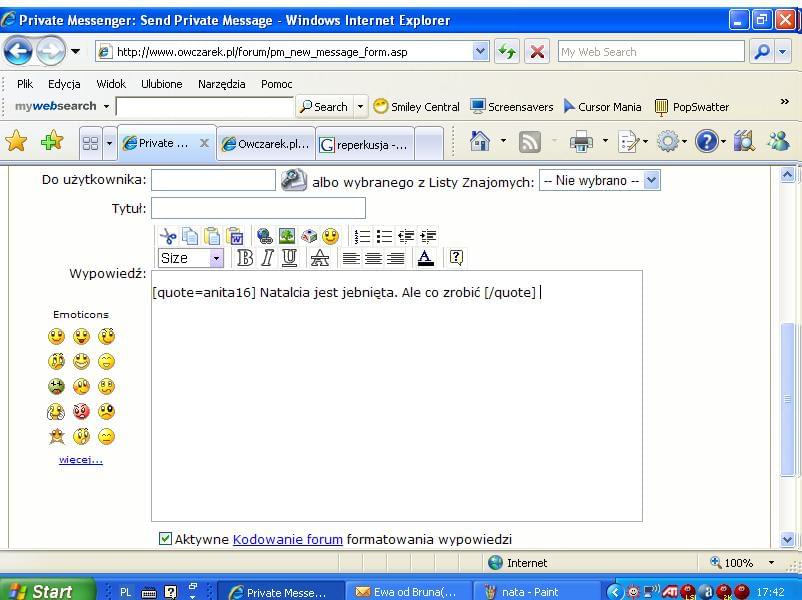Click the Tytuł subject input field

coord(258,208)
